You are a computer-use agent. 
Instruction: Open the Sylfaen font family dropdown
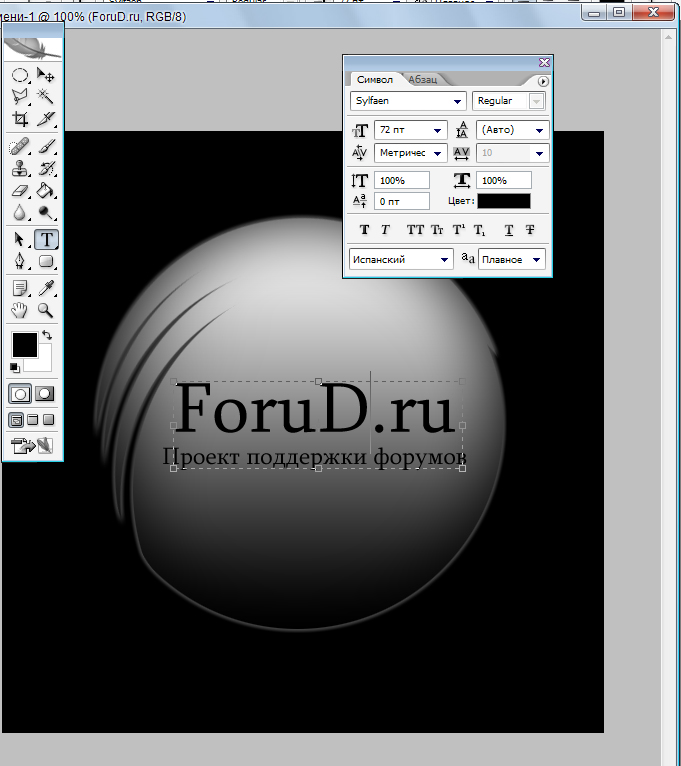(x=457, y=102)
